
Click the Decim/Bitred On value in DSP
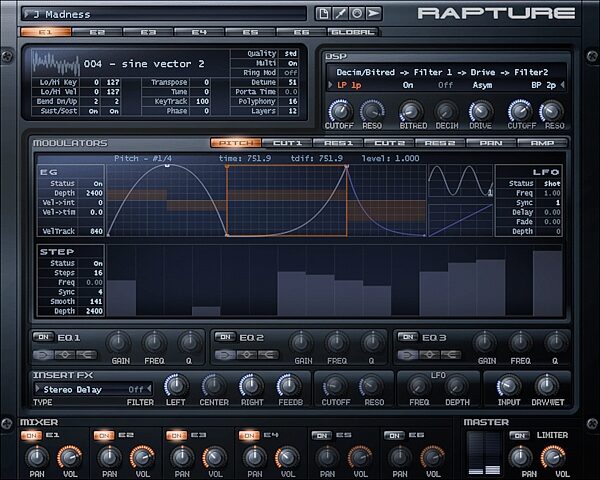coord(408,85)
